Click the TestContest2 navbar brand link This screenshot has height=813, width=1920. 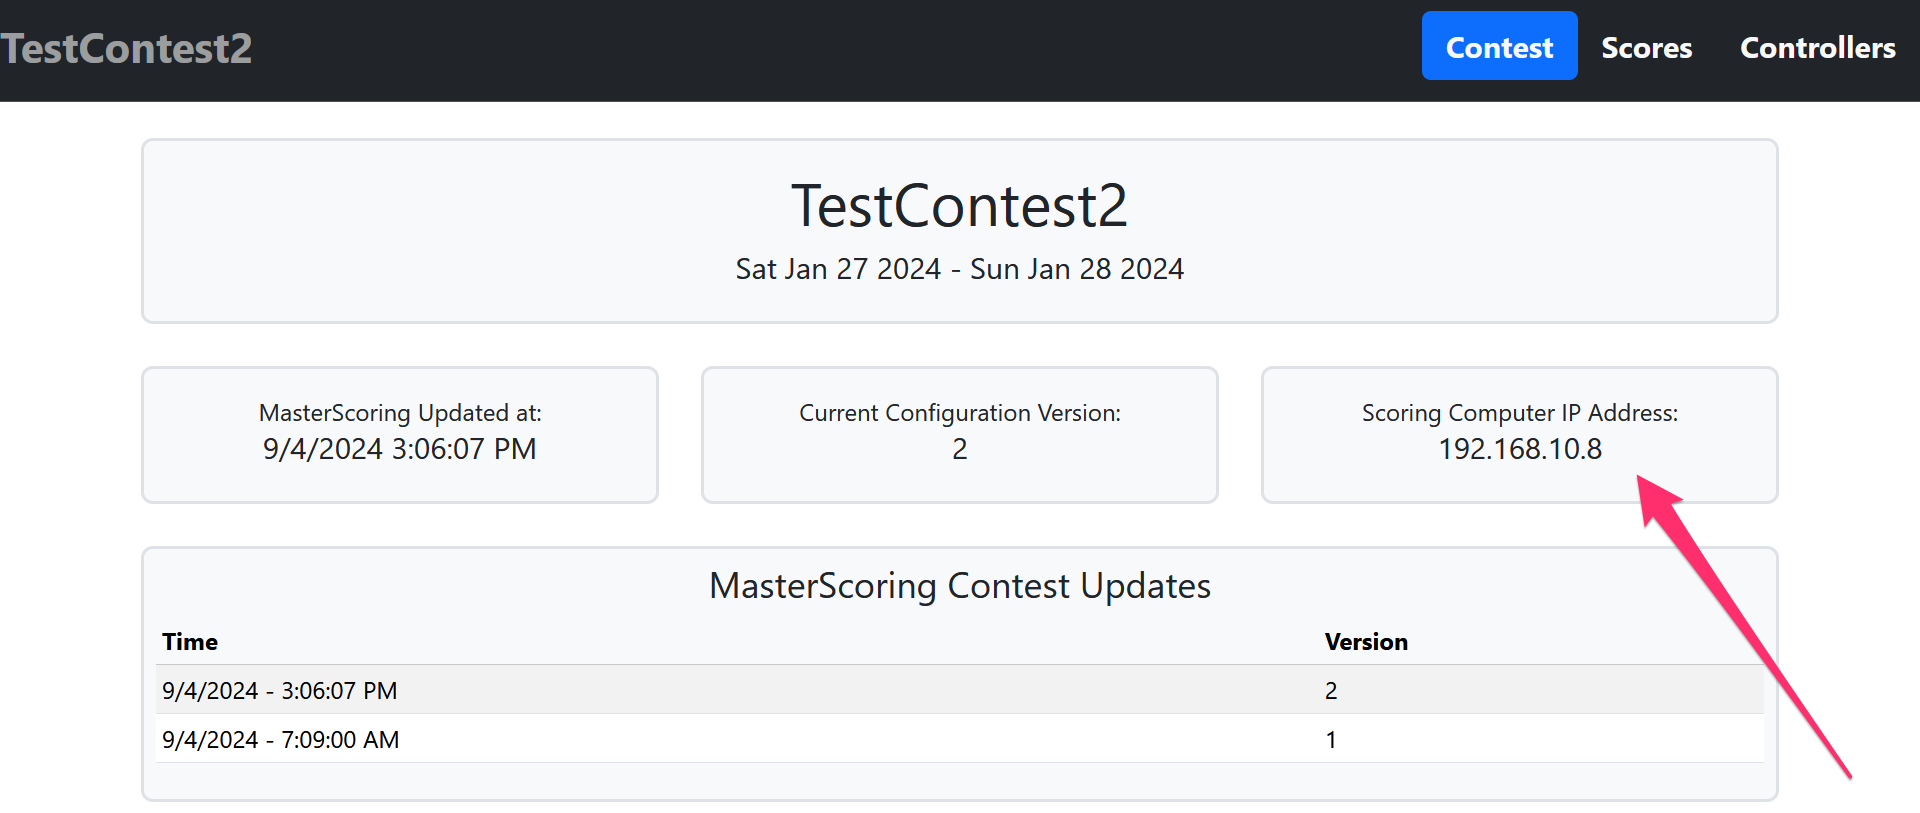click(126, 48)
